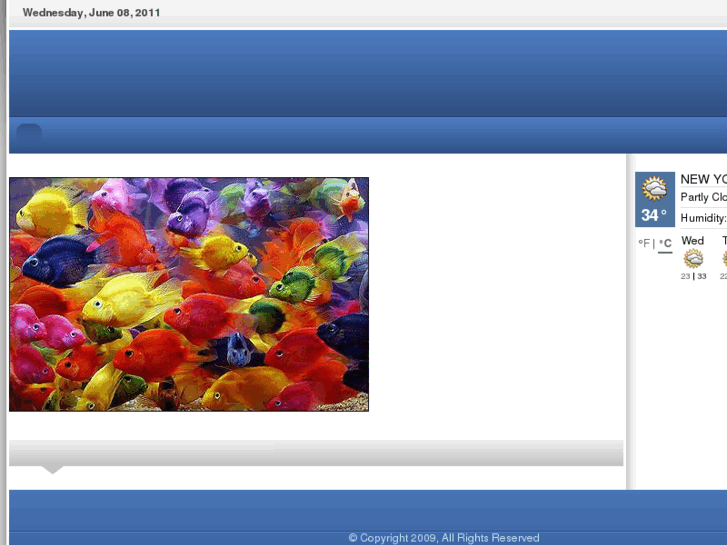Click the Copyright 2009 footer text
The image size is (727, 545).
point(444,538)
